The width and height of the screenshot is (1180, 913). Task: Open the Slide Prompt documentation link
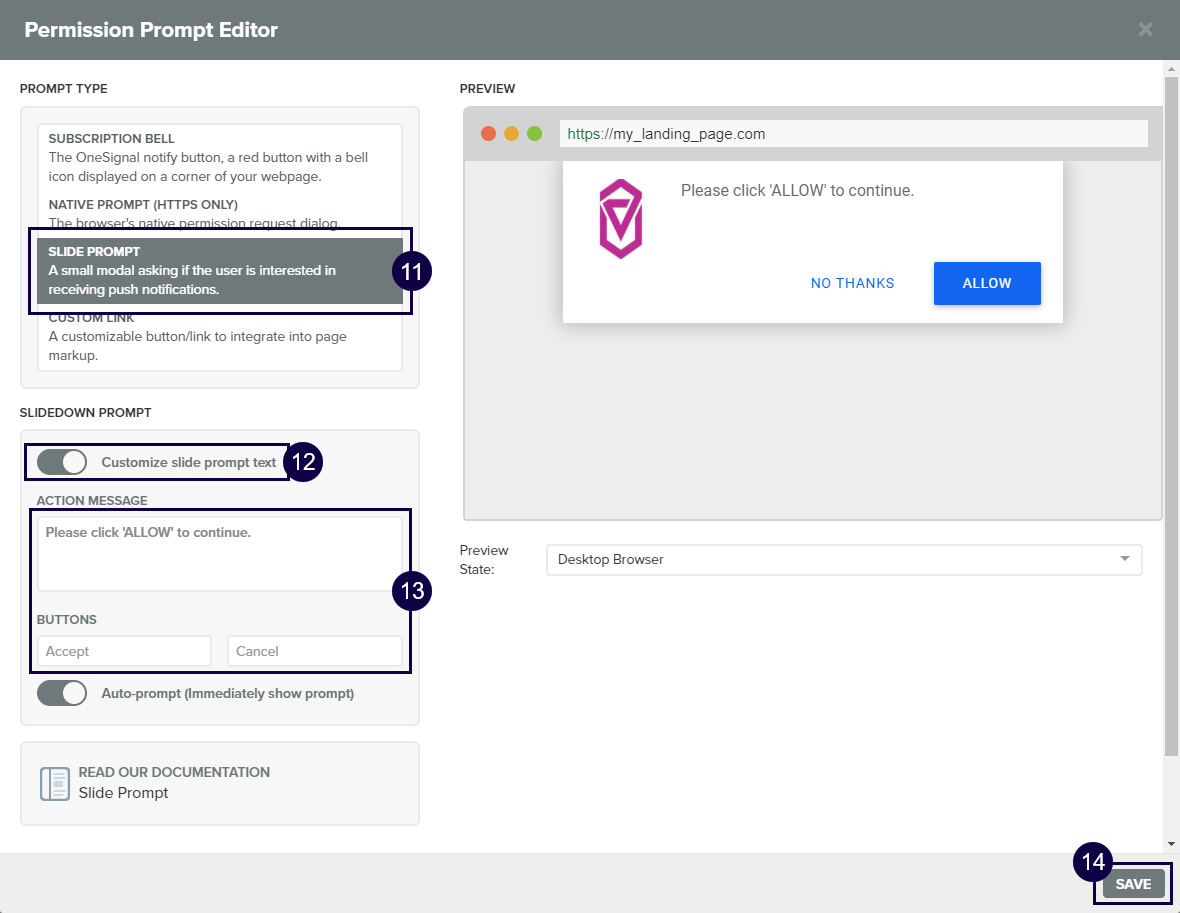pyautogui.click(x=124, y=793)
